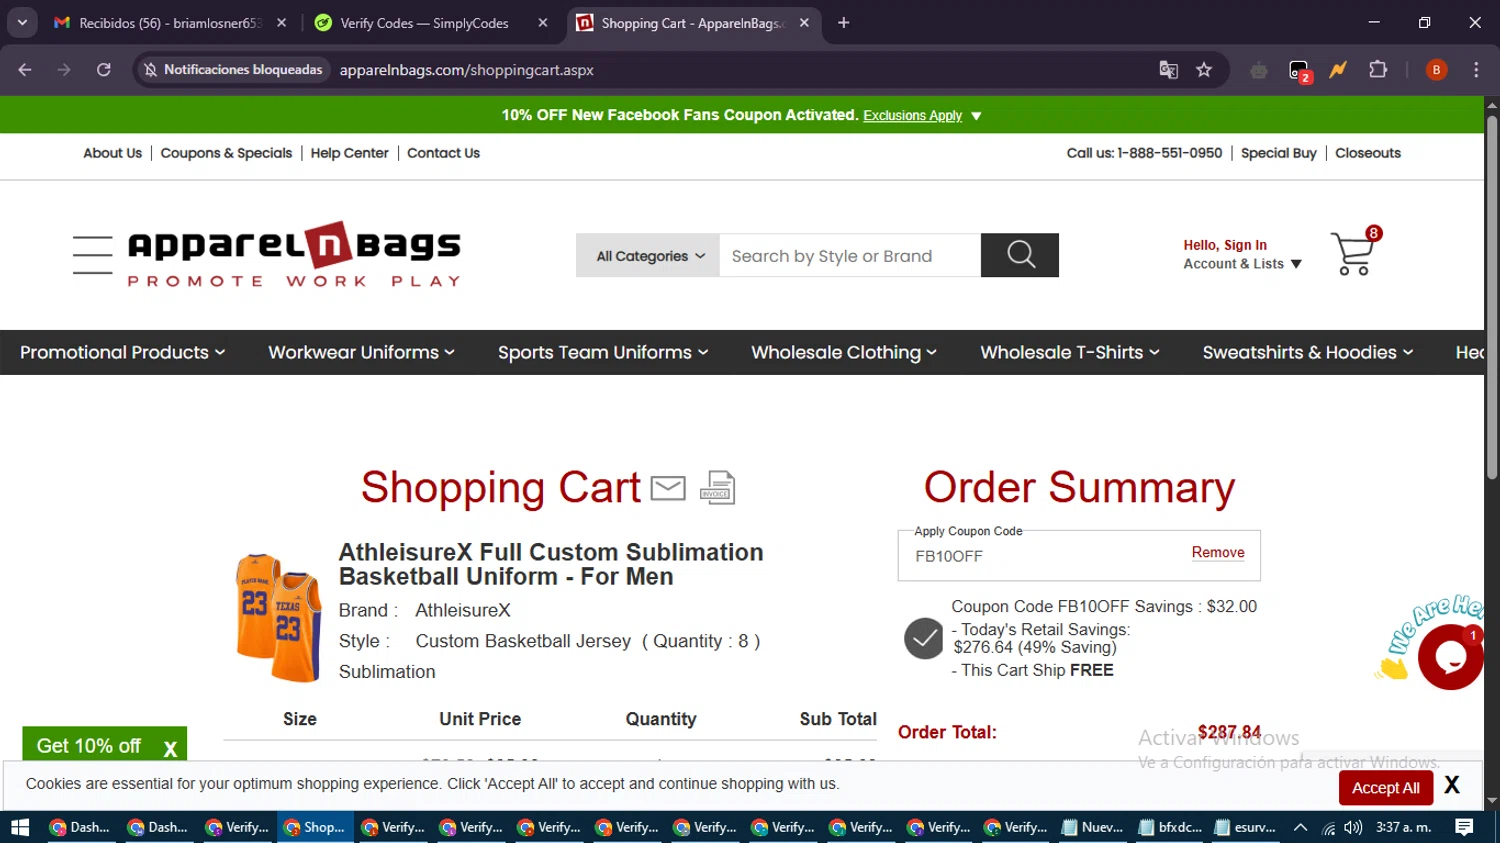Expand the coupon exclusions arrow in green banner
Viewport: 1500px width, 843px height.
pyautogui.click(x=976, y=116)
